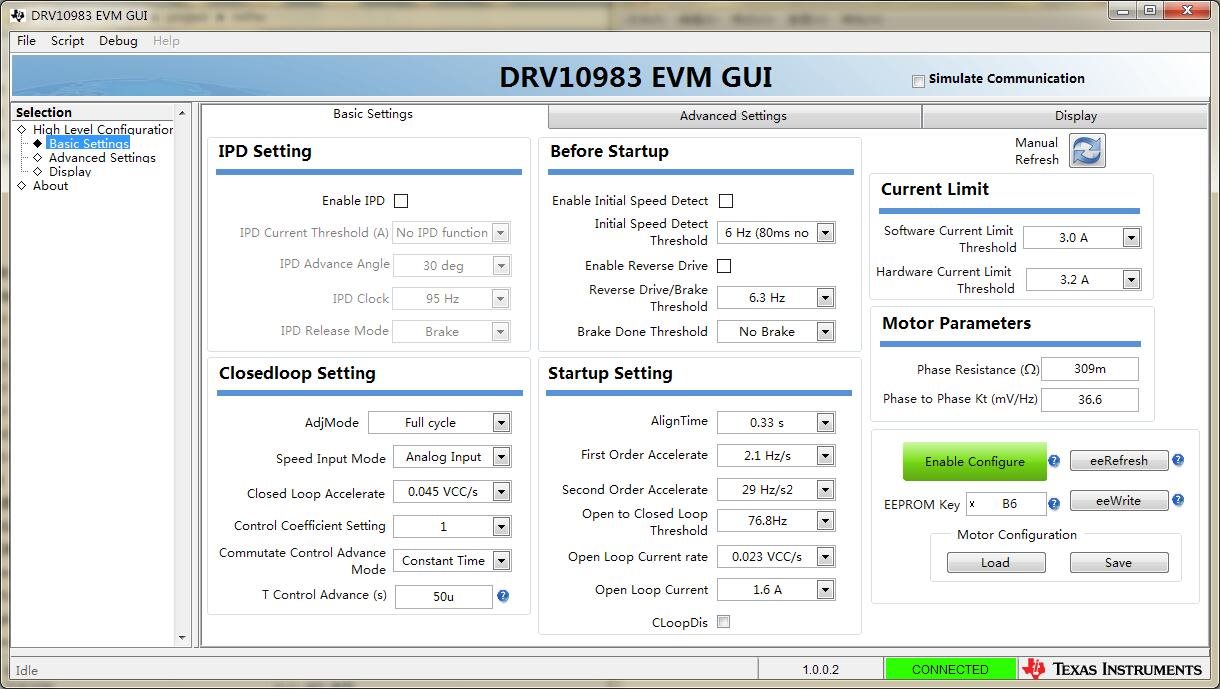Click the Manual Refresh icon
The image size is (1220, 689).
(x=1087, y=151)
